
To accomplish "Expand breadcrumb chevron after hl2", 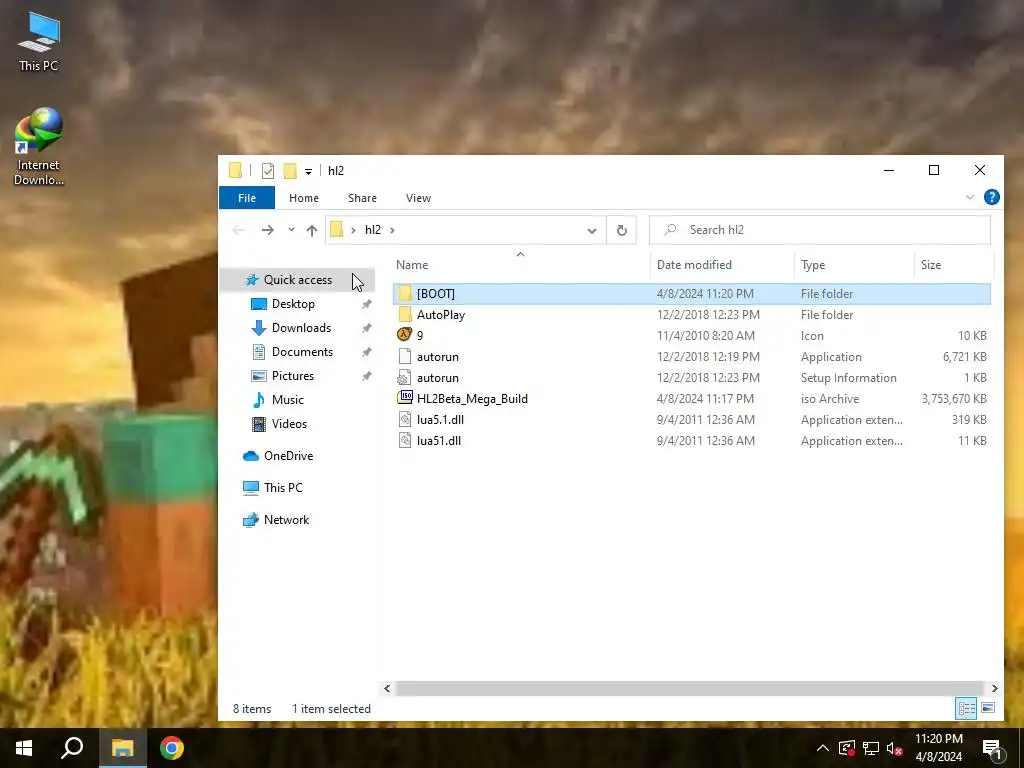I will pyautogui.click(x=392, y=230).
